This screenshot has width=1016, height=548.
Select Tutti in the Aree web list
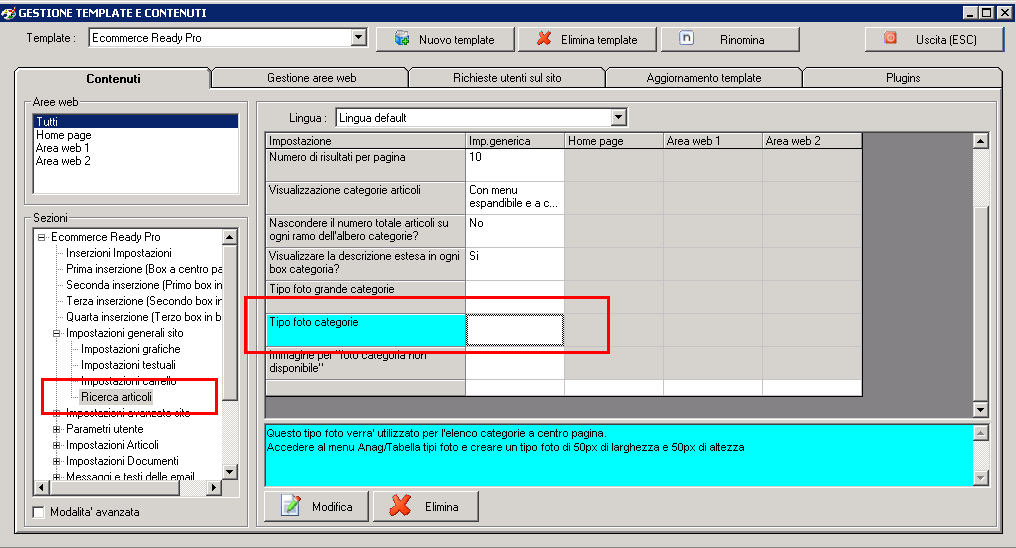pyautogui.click(x=135, y=122)
